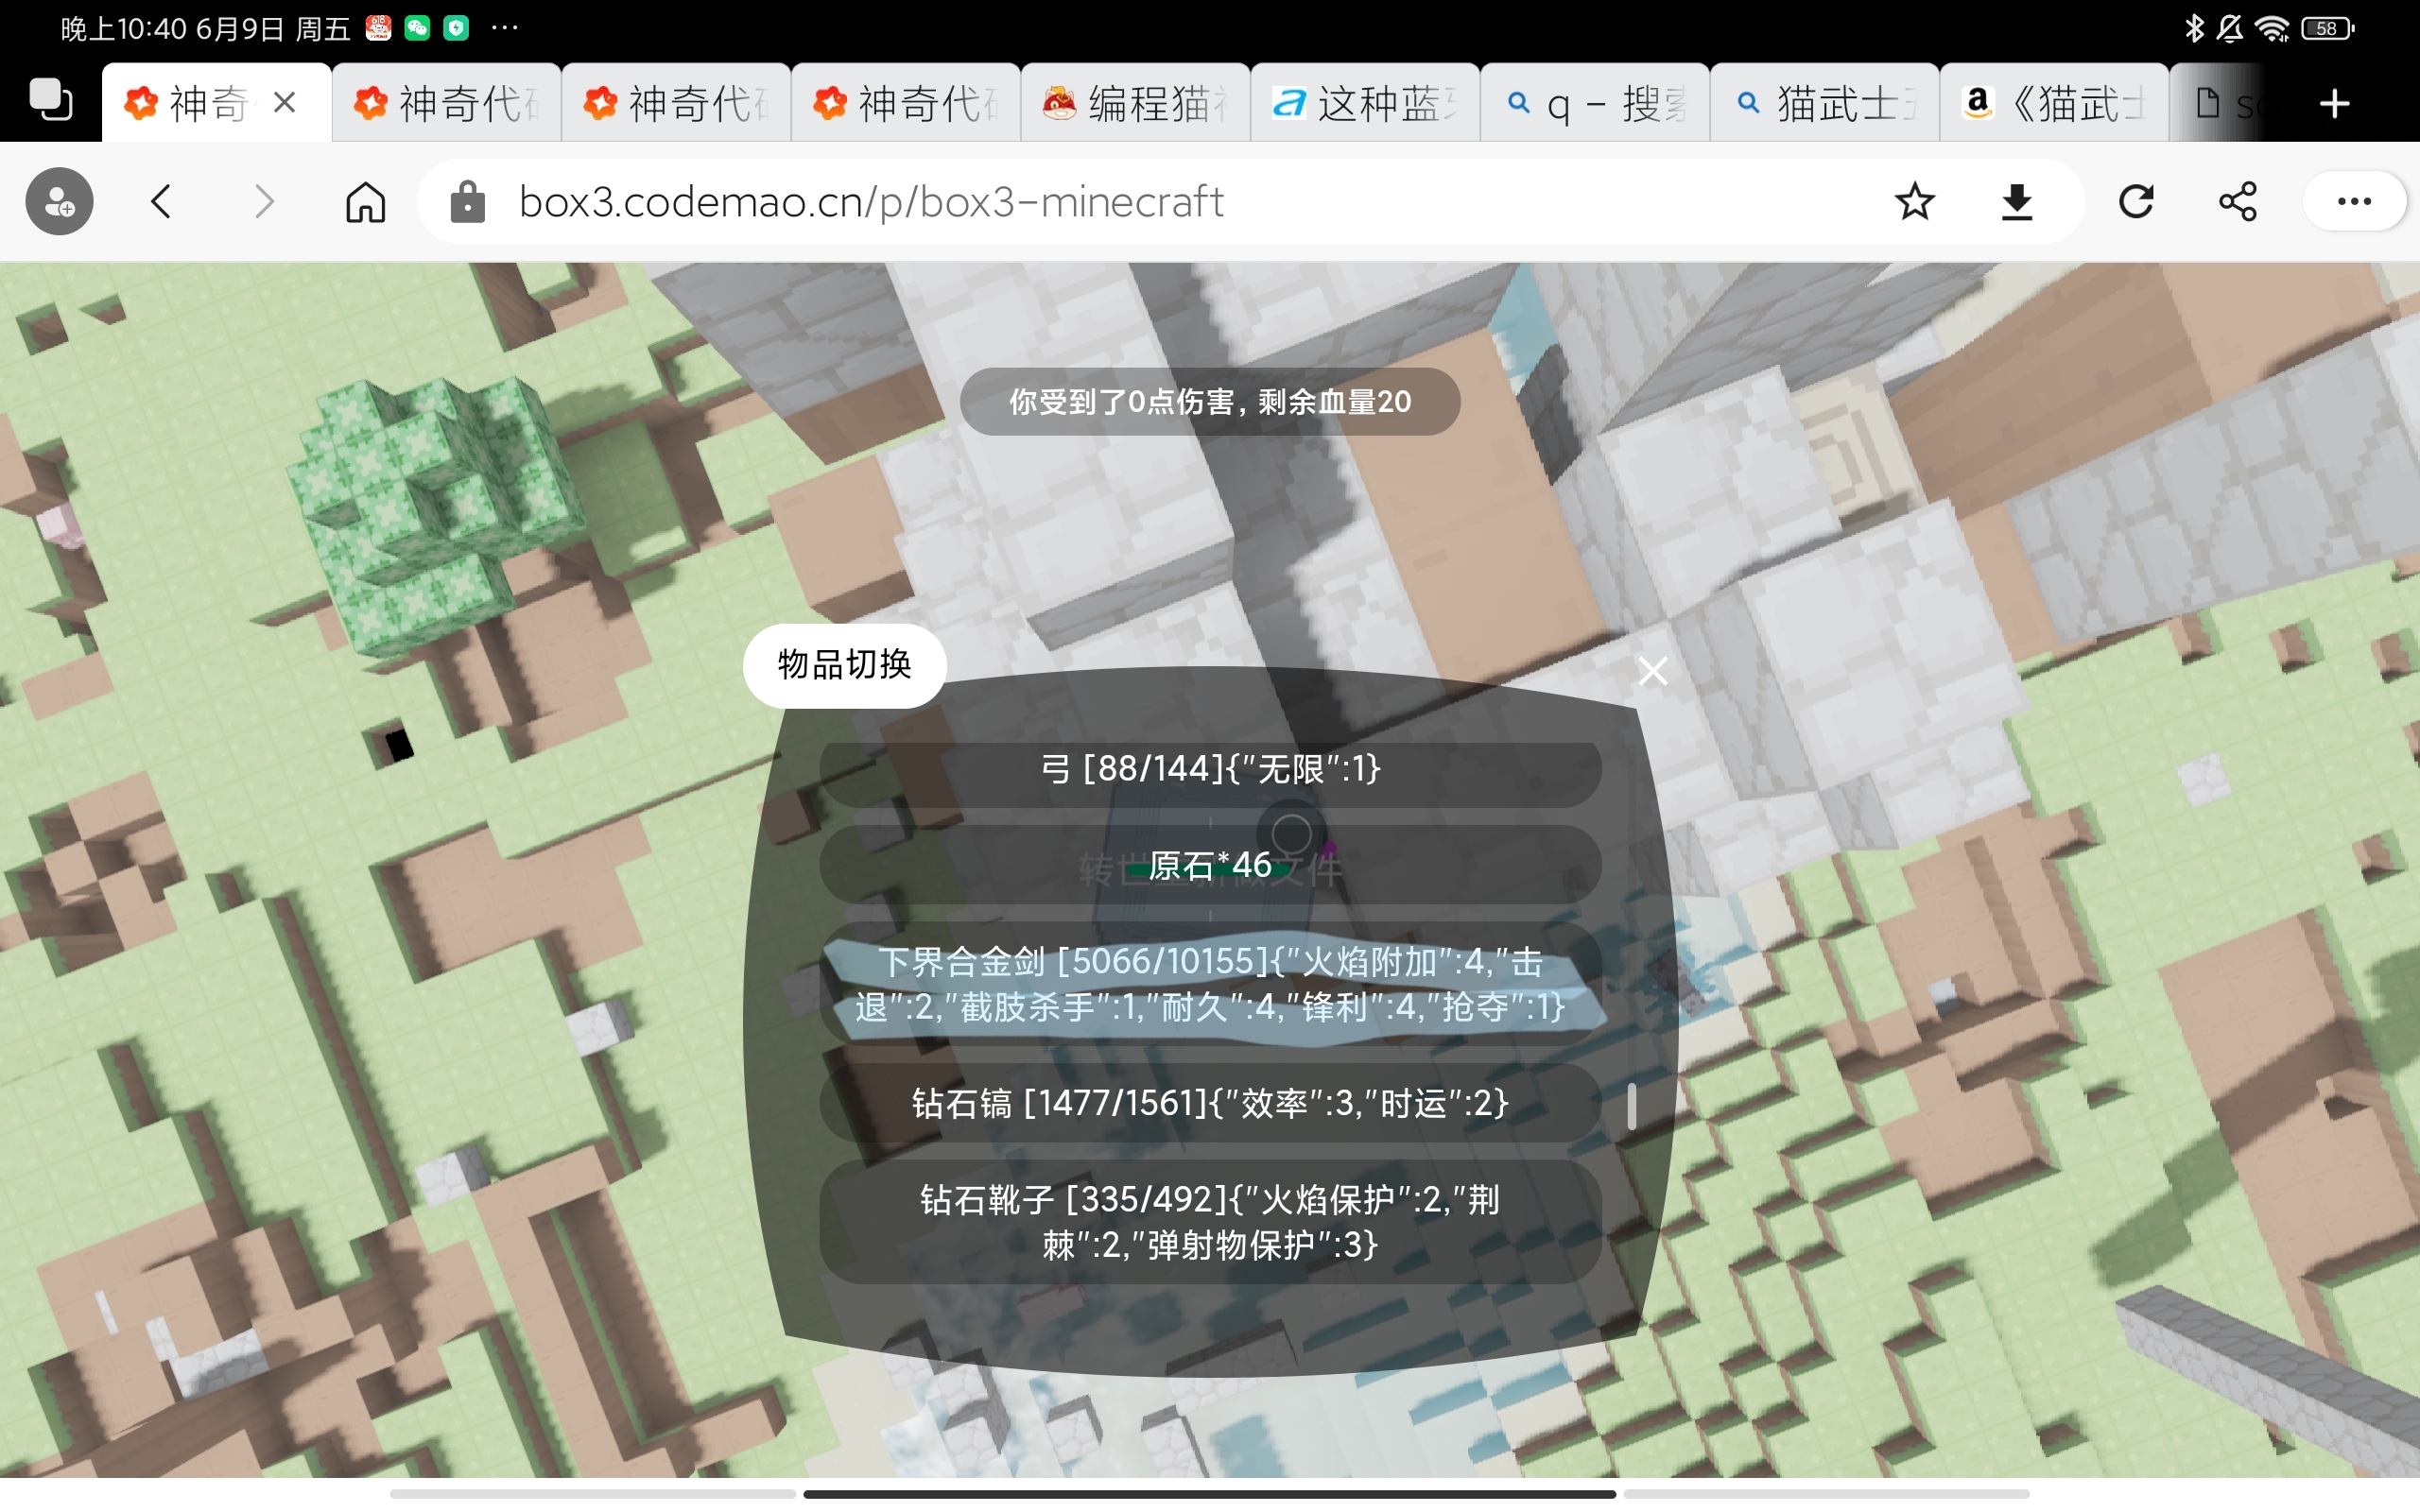Click the item list scrollbar handle
This screenshot has width=2420, height=1512.
[1632, 1107]
